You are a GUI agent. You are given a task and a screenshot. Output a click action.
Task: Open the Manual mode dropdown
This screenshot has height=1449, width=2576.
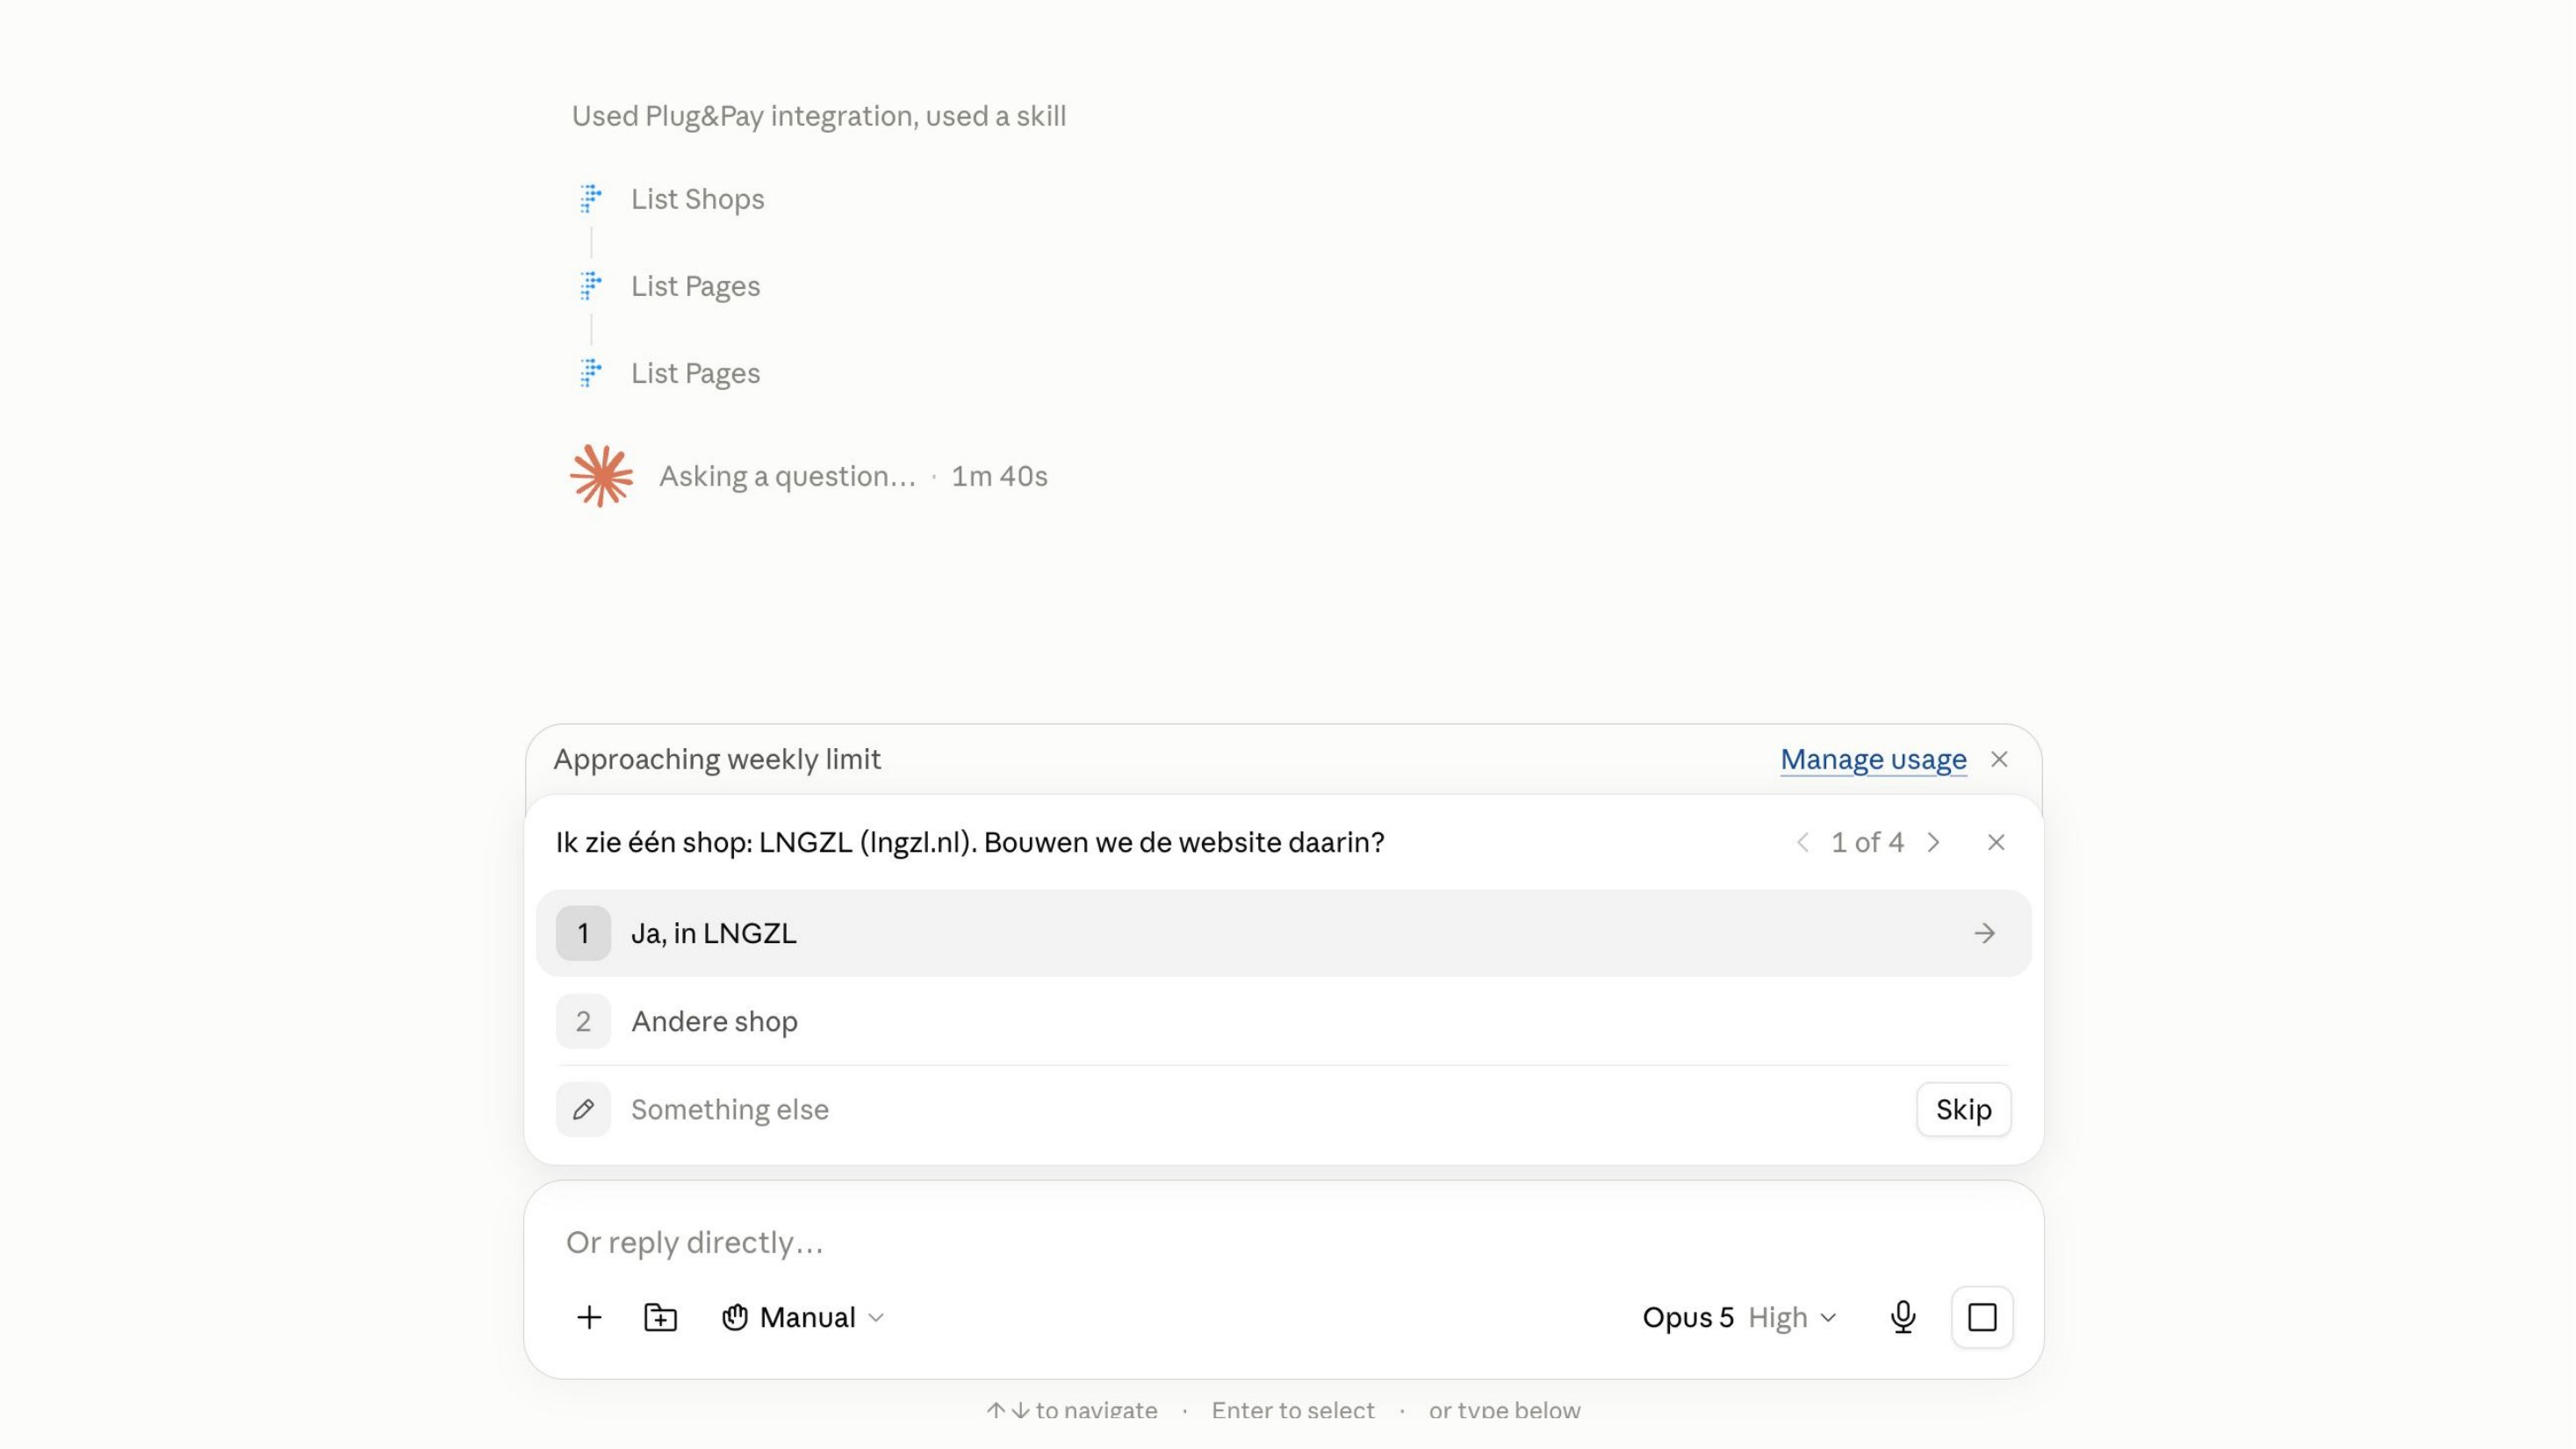click(803, 1317)
